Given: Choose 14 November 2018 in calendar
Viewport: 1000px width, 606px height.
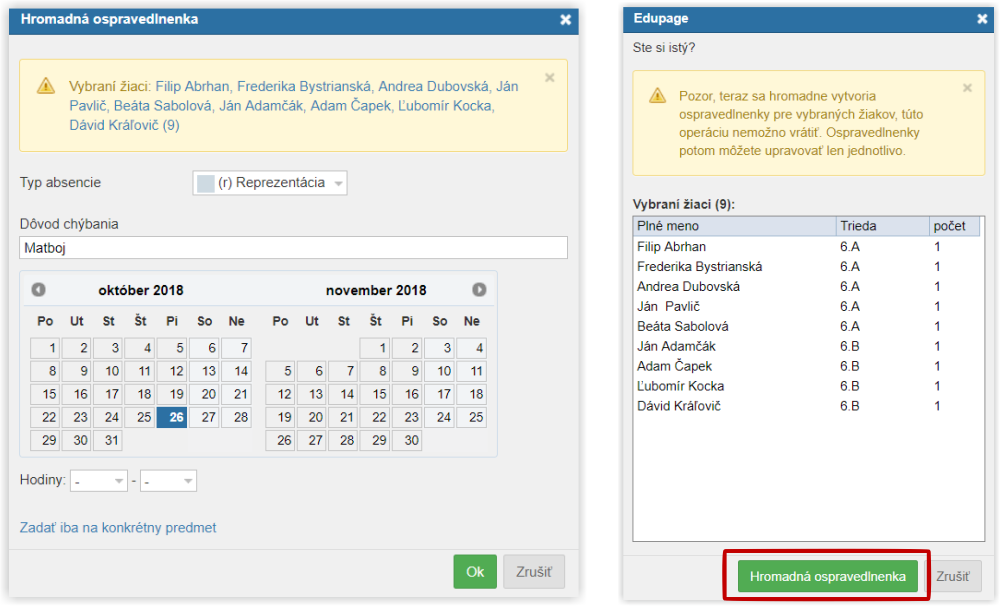Looking at the screenshot, I should 343,394.
